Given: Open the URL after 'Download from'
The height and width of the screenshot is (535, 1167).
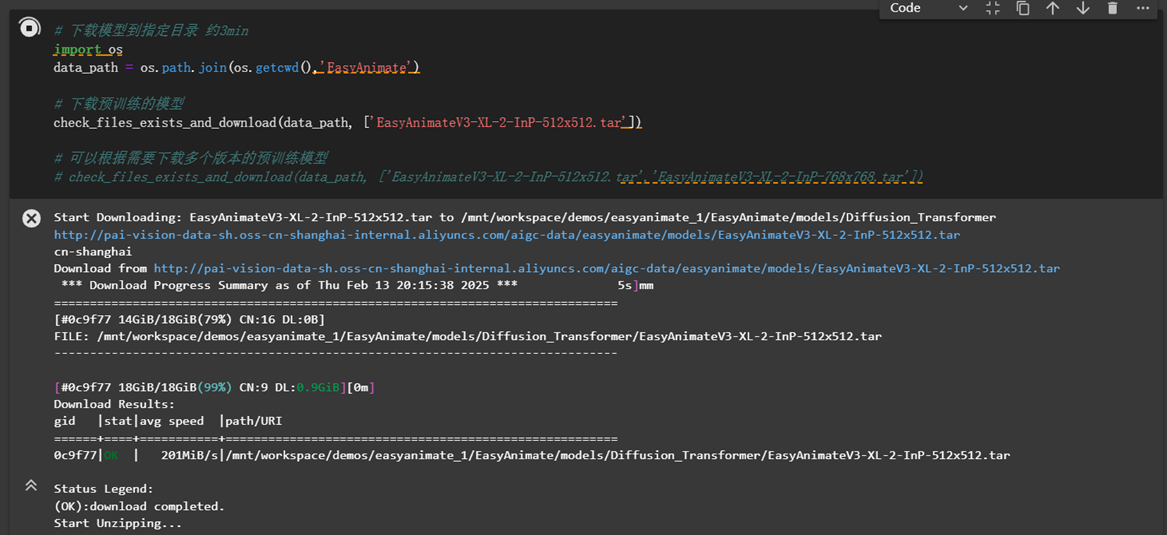Looking at the screenshot, I should (x=607, y=268).
